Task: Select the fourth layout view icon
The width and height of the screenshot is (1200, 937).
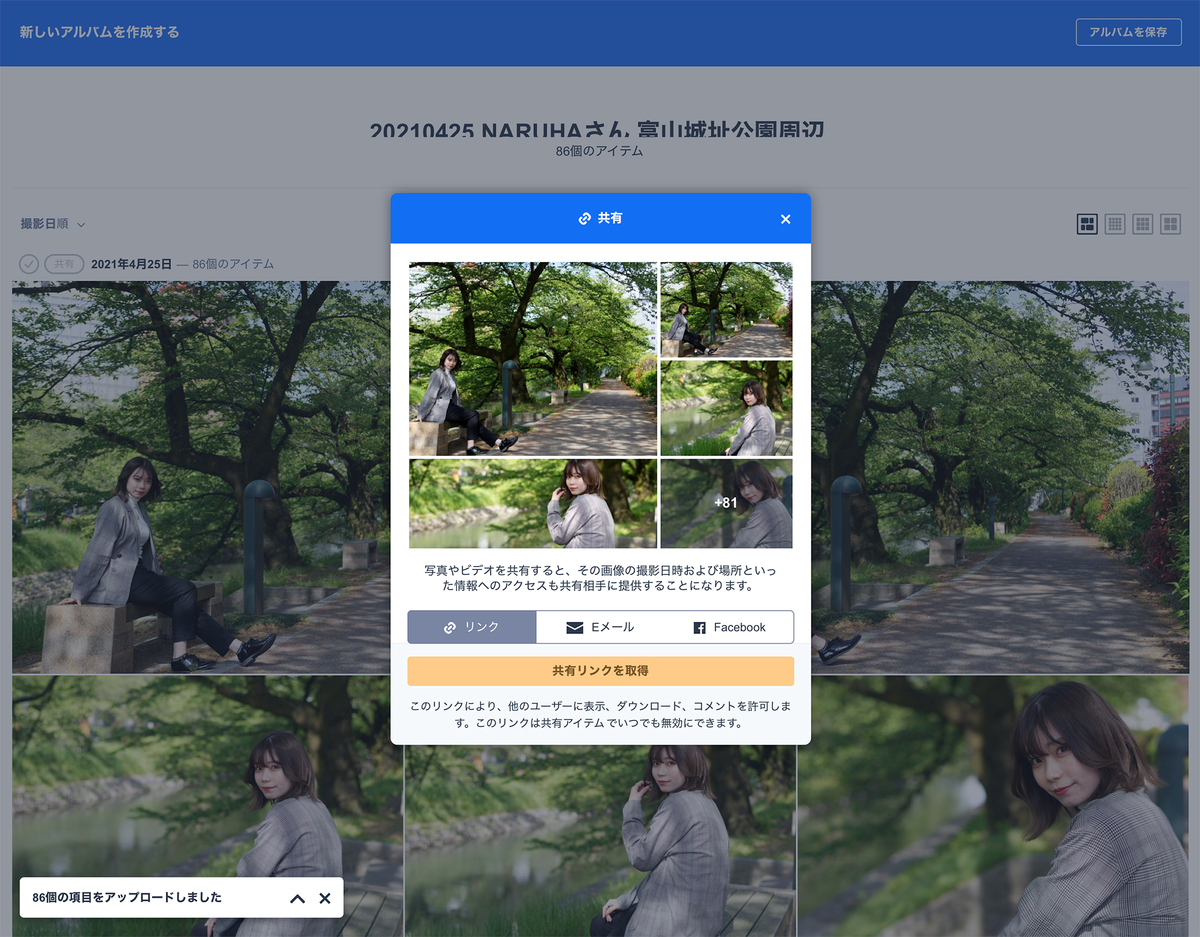Action: pyautogui.click(x=1170, y=224)
